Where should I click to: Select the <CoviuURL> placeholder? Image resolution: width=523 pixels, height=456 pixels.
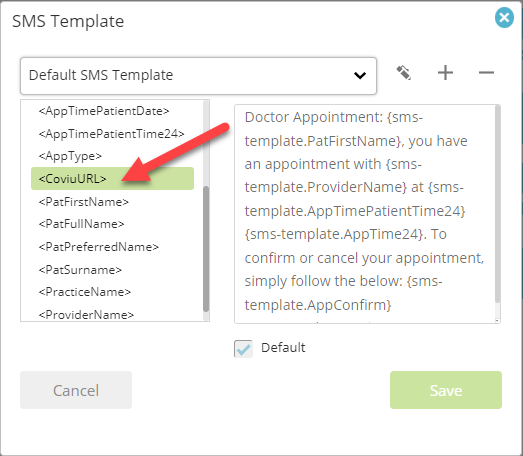pos(112,178)
